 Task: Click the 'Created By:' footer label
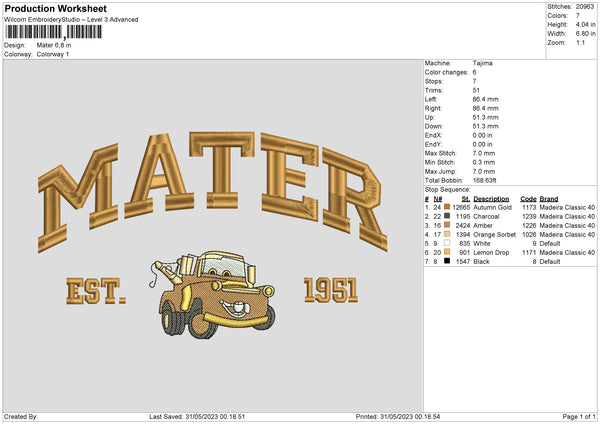(x=21, y=417)
